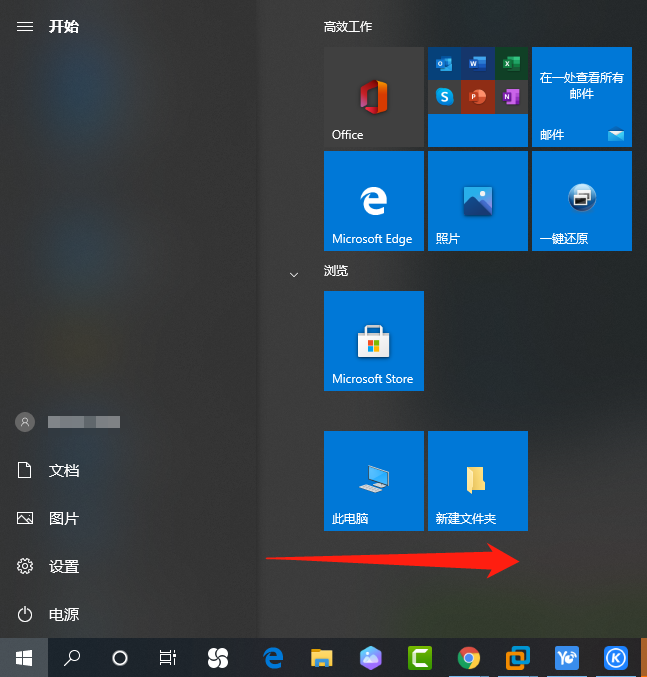Open the 新建文件夹 folder tile

(477, 481)
